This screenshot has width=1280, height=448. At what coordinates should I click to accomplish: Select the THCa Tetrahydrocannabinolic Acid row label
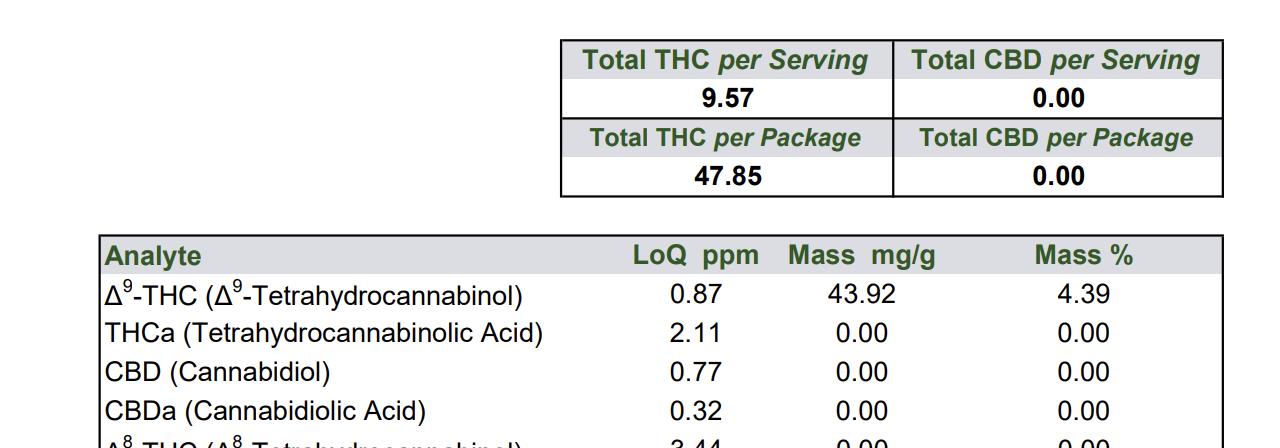tap(324, 333)
